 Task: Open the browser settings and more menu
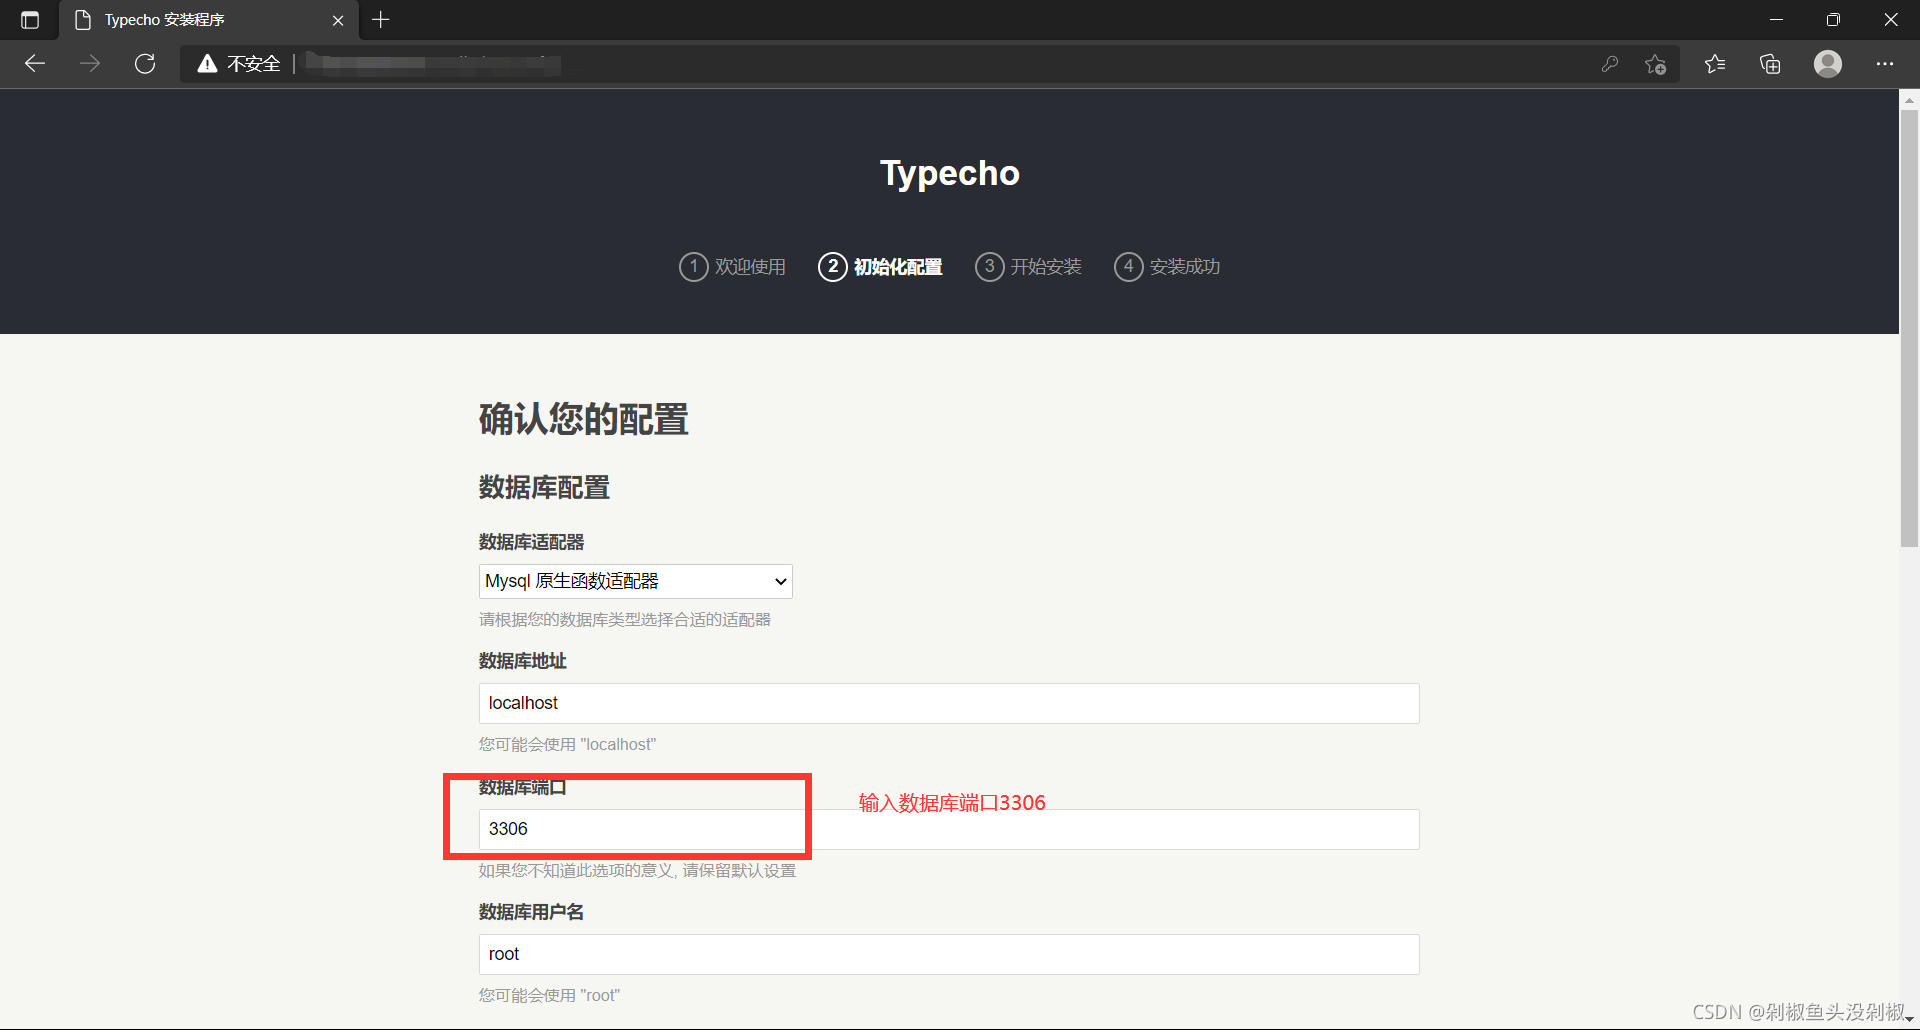coord(1885,64)
